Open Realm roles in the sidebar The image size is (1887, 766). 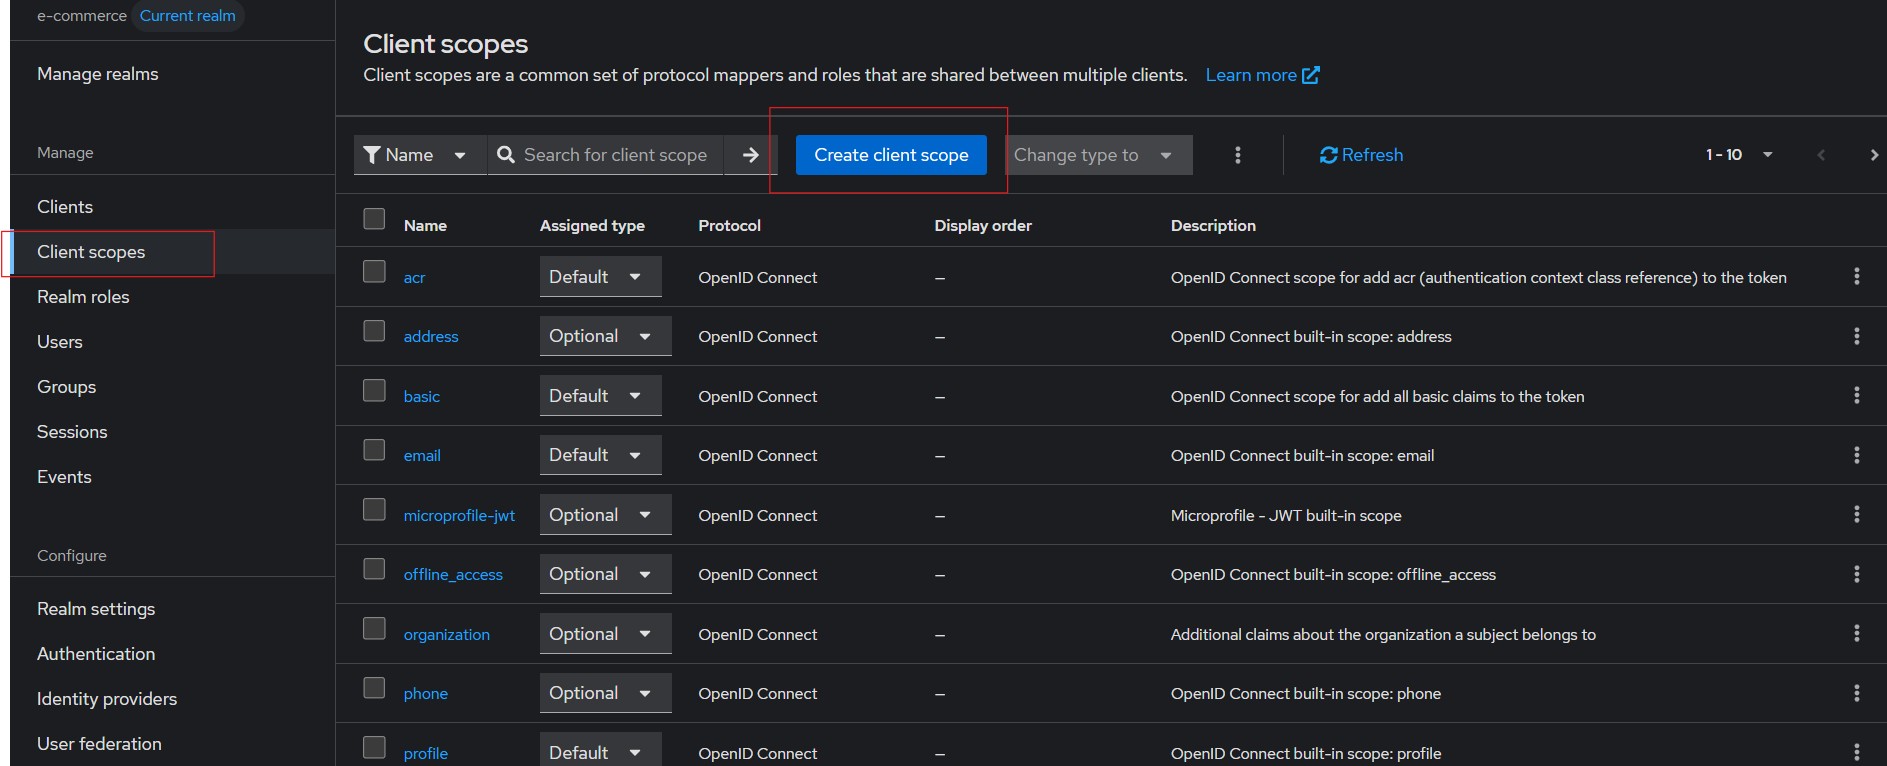point(83,297)
